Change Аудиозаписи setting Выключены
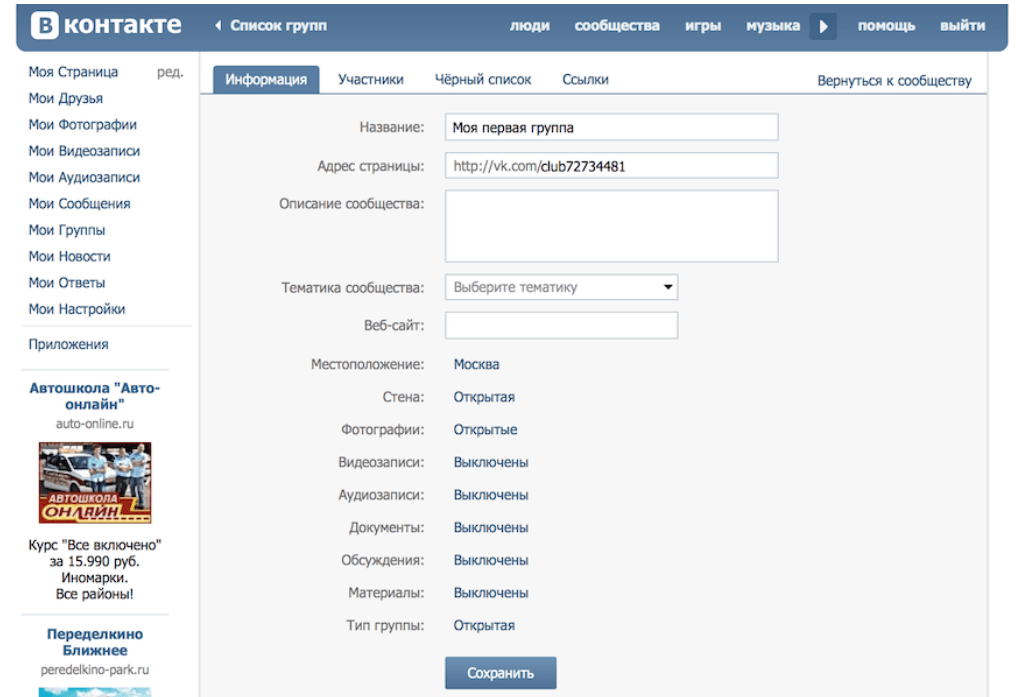 491,495
